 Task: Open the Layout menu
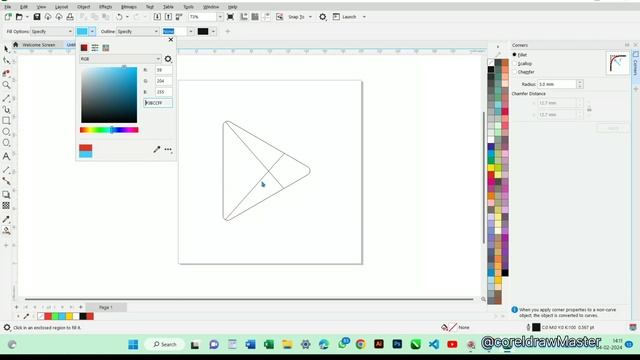62,7
